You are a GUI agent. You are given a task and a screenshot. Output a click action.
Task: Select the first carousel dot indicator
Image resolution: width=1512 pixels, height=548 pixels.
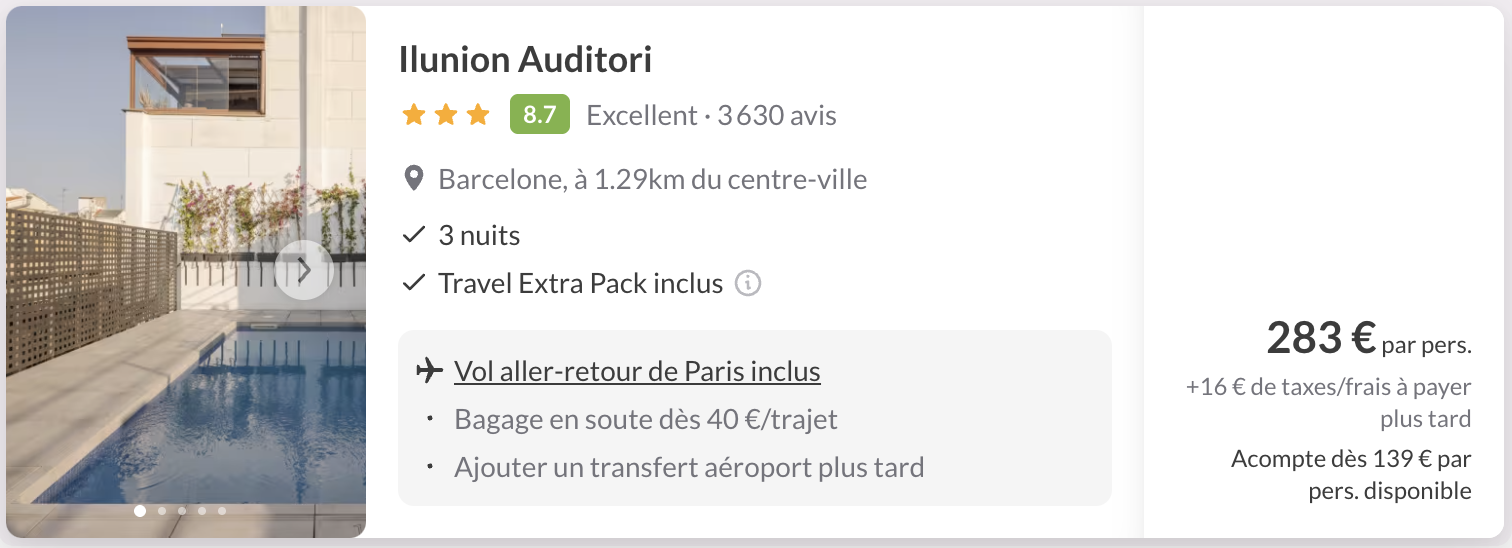pos(140,511)
